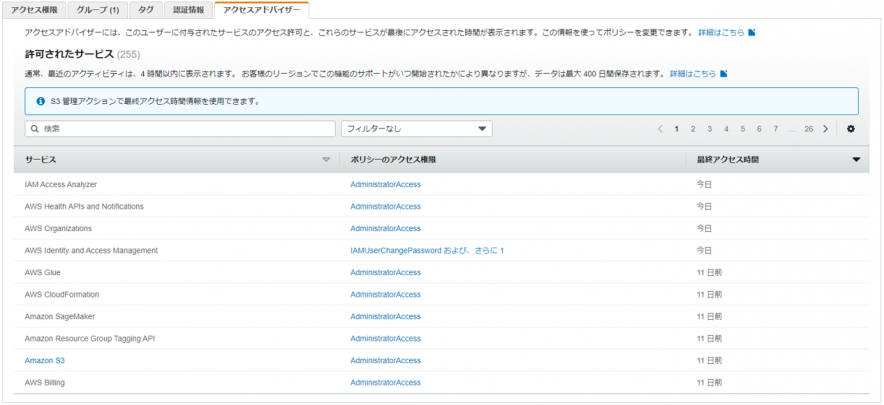Click the IAM Access Analyzer service name
The image size is (884, 405).
pyautogui.click(x=61, y=184)
